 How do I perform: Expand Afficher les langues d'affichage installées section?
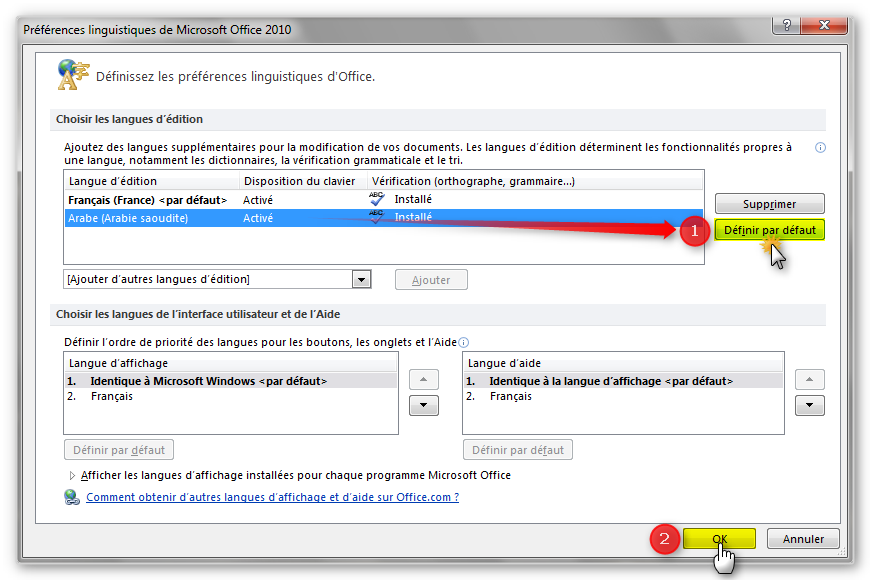(72, 476)
